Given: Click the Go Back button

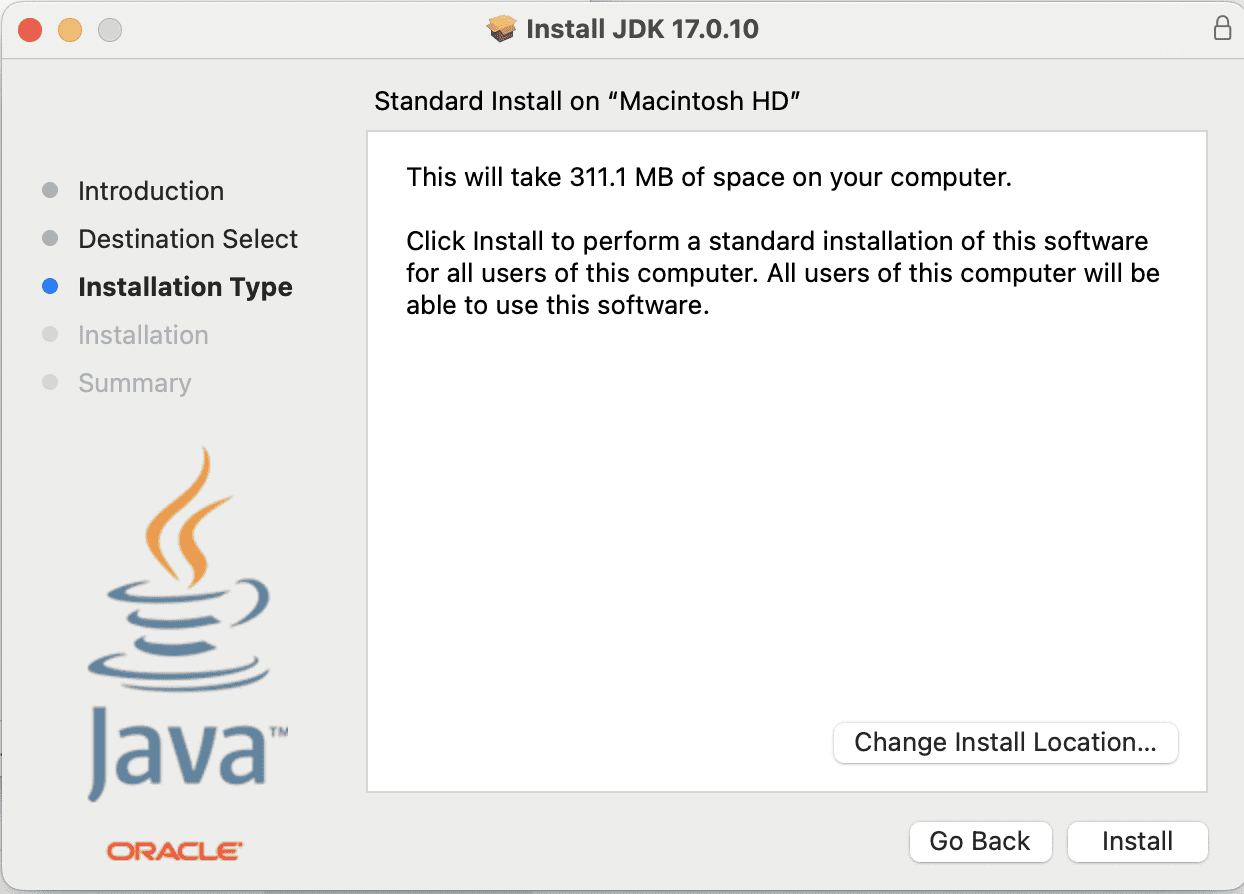Looking at the screenshot, I should coord(980,841).
